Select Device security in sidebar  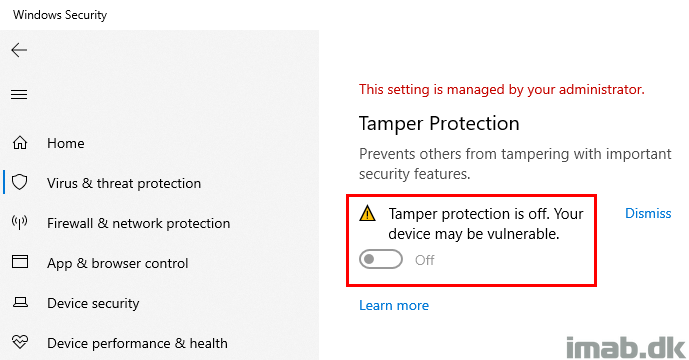point(93,303)
